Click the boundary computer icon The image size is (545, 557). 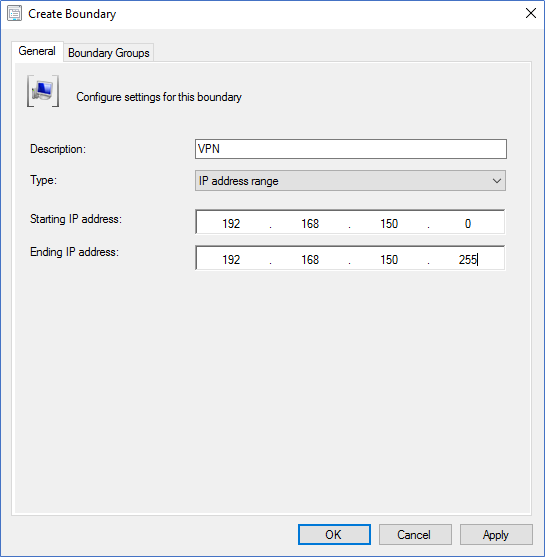(x=43, y=91)
